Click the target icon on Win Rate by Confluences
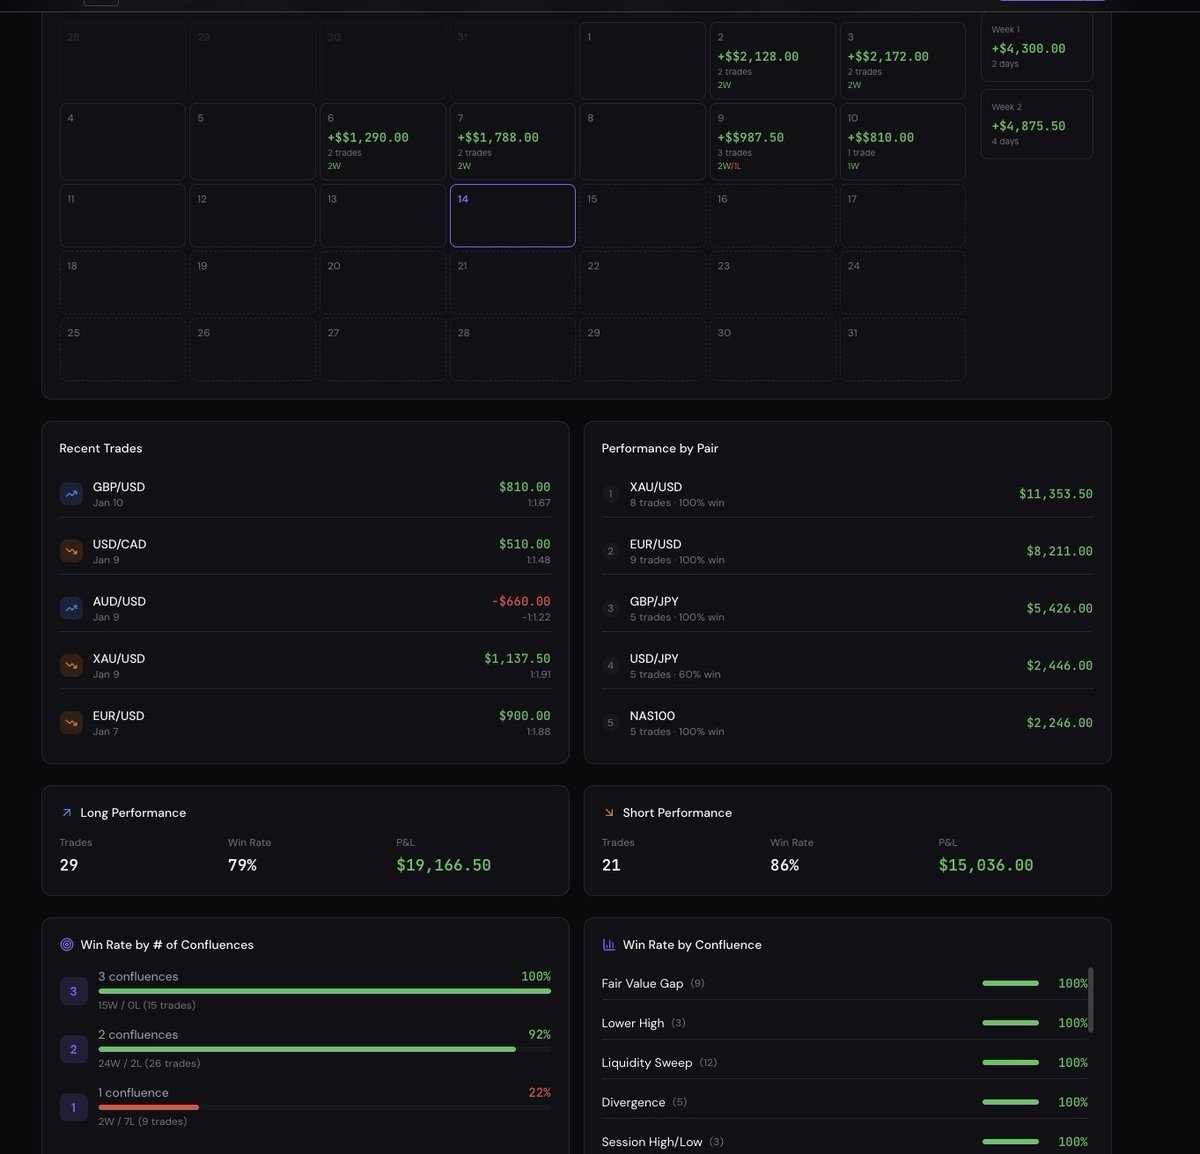The height and width of the screenshot is (1154, 1200). click(x=67, y=943)
